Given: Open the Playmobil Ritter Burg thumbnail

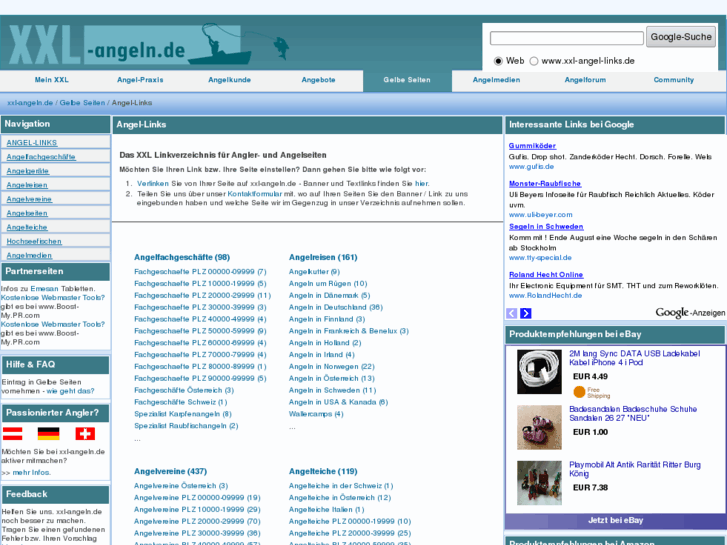Looking at the screenshot, I should coord(539,483).
